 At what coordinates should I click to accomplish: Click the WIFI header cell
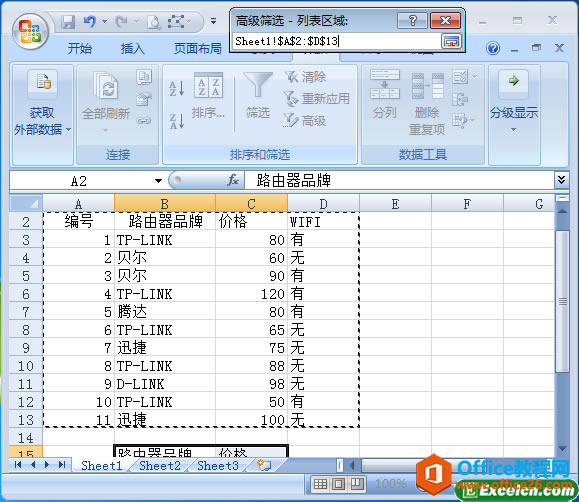323,222
